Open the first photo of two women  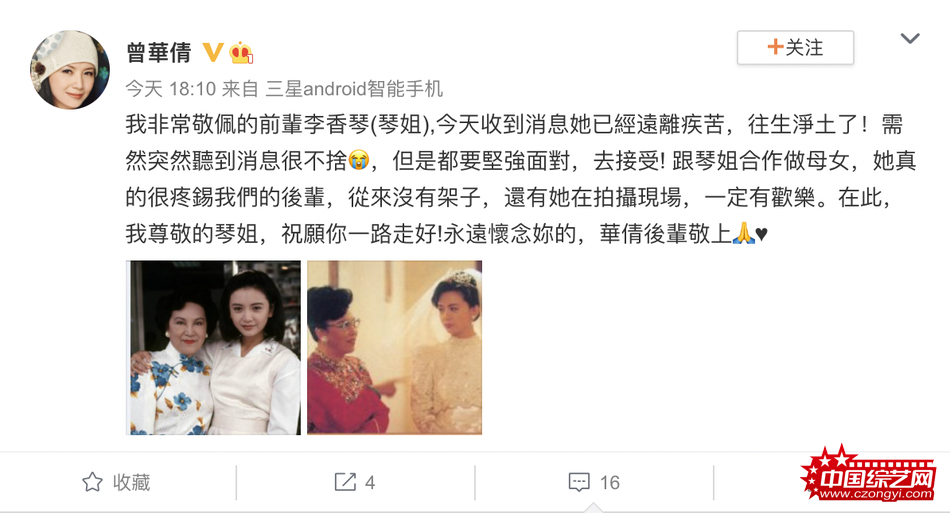pyautogui.click(x=213, y=348)
